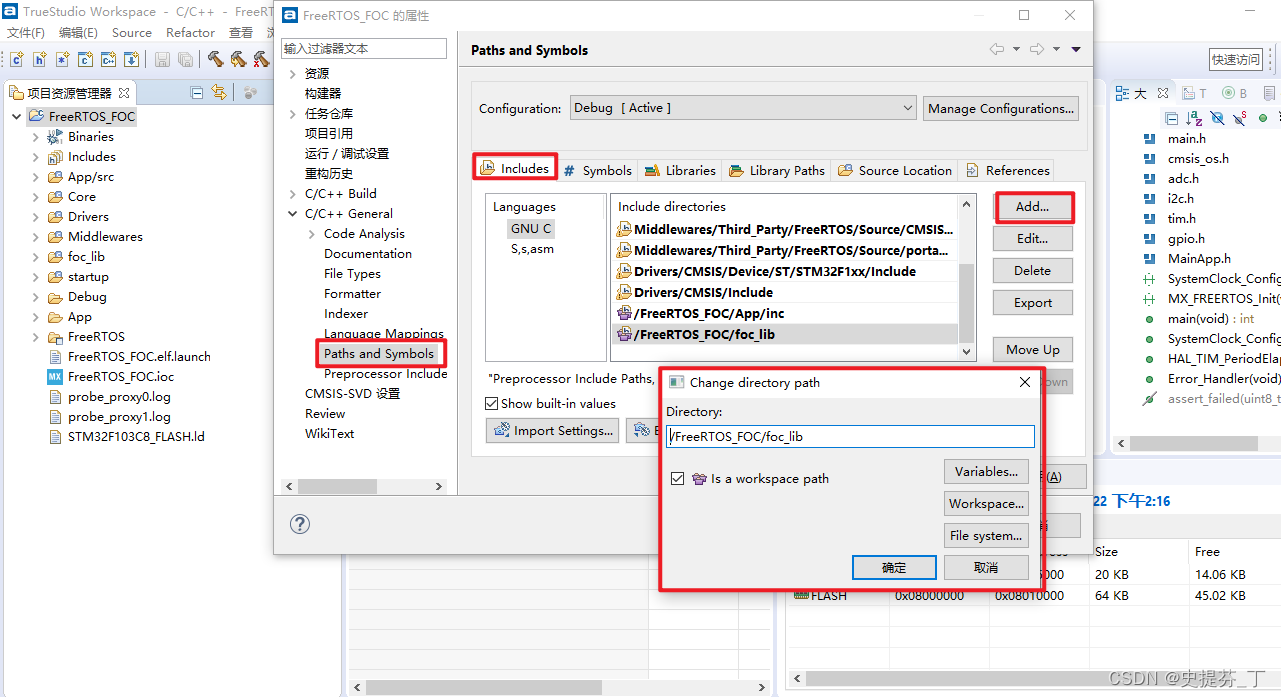Screen dimensions: 1281x697
Task: Select the S,s,asm language entry
Action: pyautogui.click(x=532, y=249)
